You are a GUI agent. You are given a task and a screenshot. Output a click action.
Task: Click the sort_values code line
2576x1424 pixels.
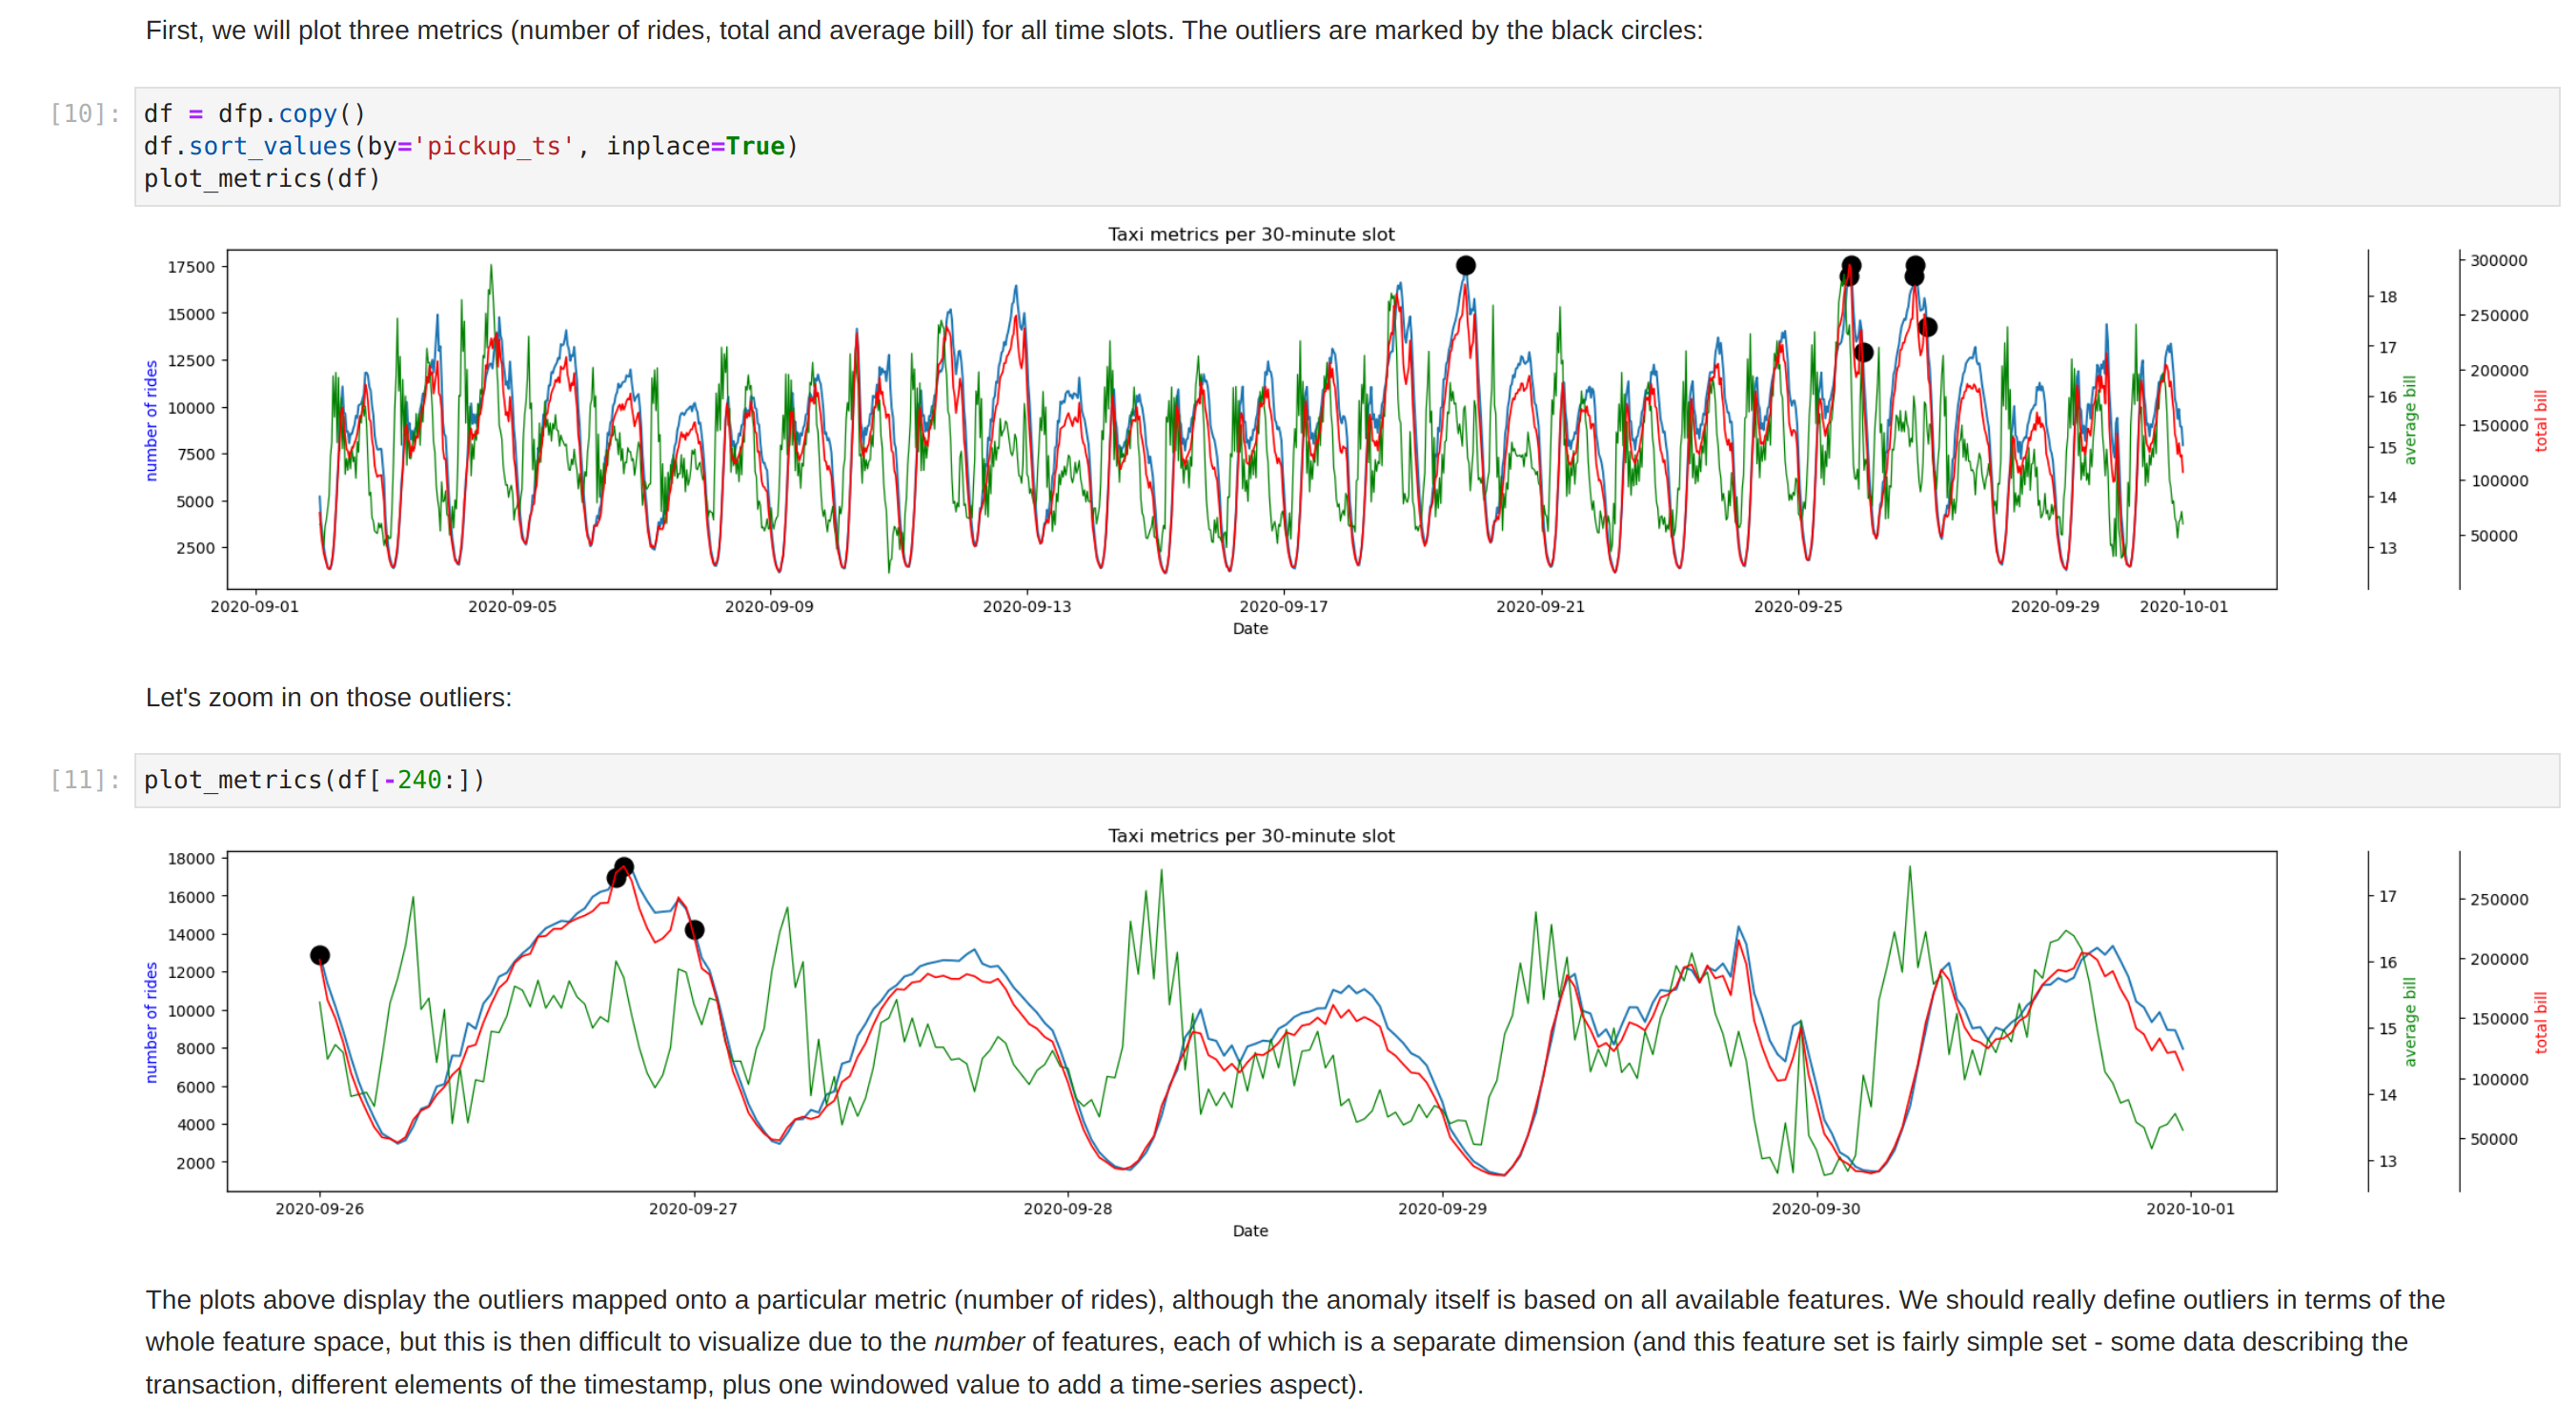pos(470,146)
